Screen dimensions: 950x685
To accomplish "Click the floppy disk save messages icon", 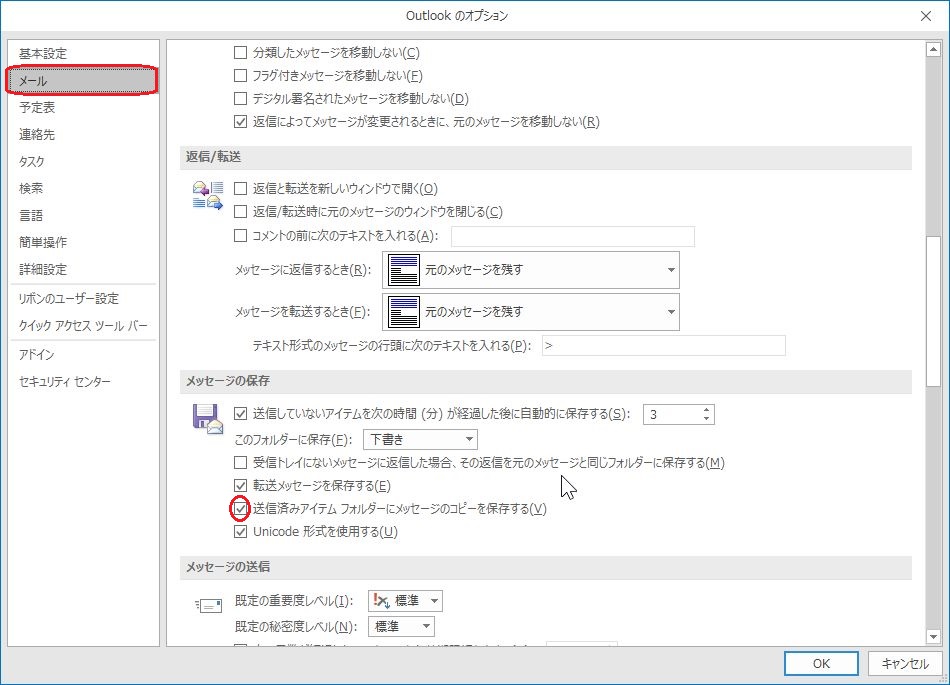I will click(x=208, y=419).
